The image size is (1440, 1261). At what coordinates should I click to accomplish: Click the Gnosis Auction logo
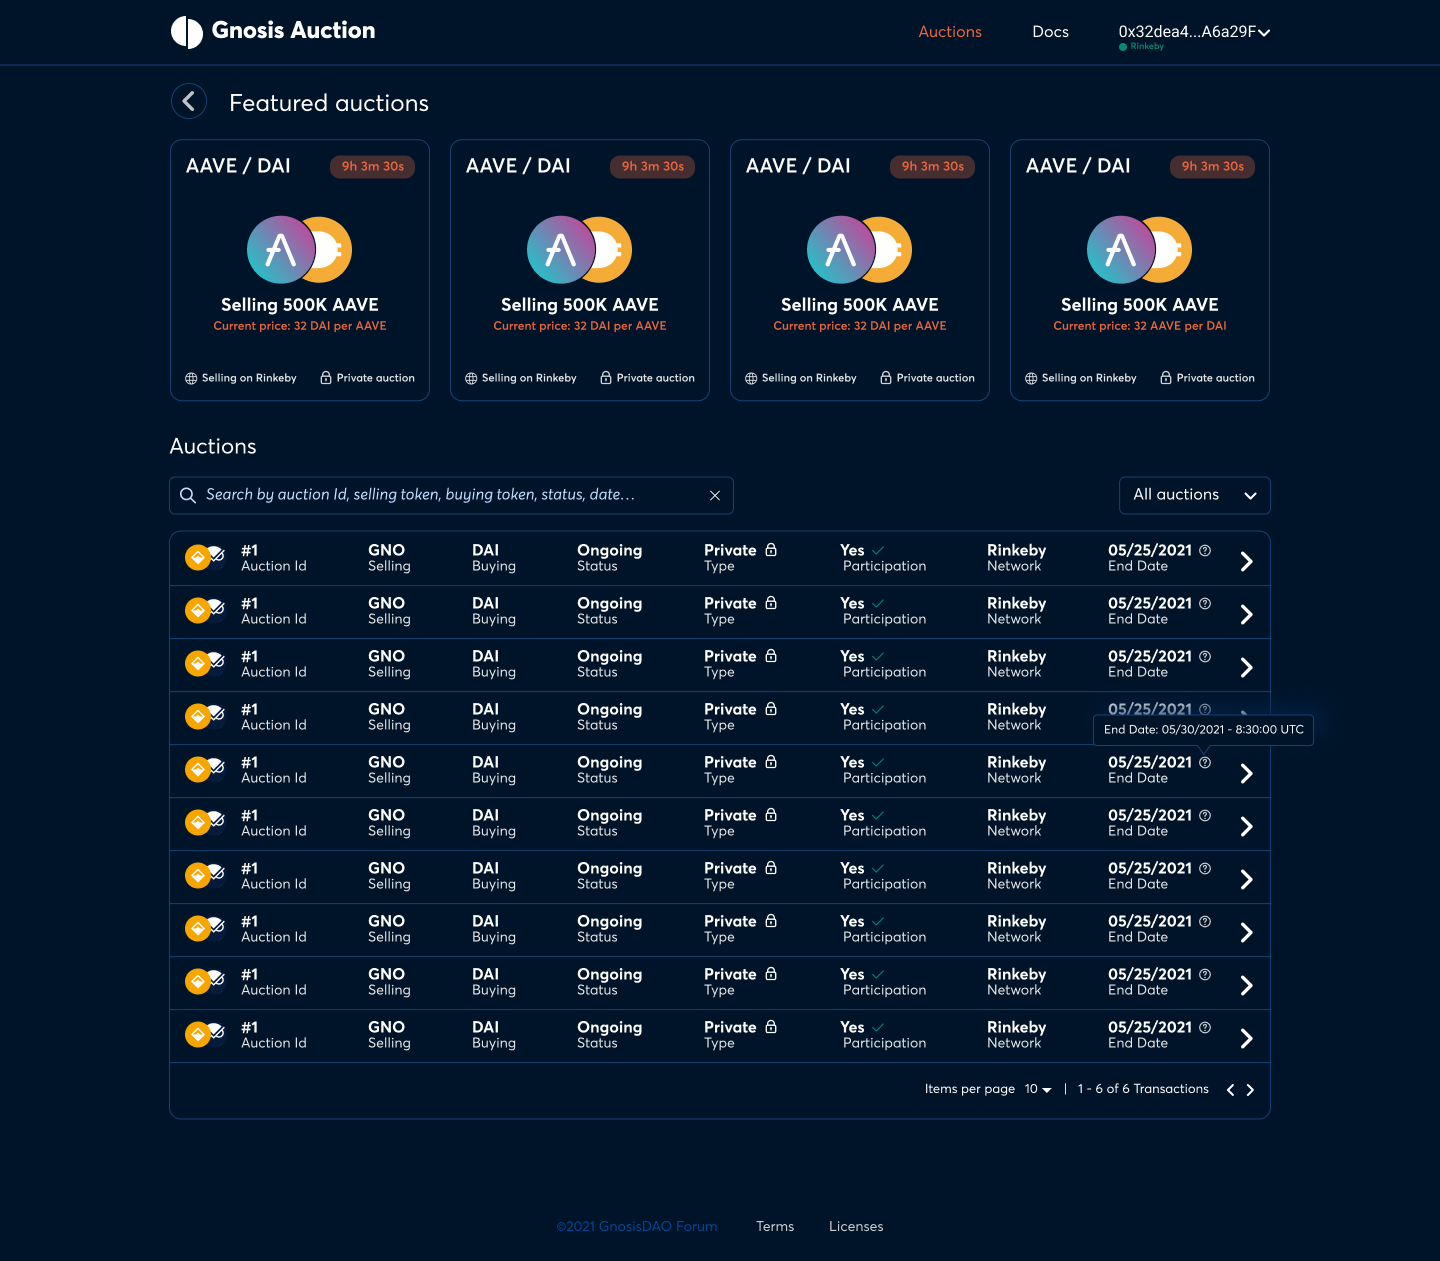[273, 31]
